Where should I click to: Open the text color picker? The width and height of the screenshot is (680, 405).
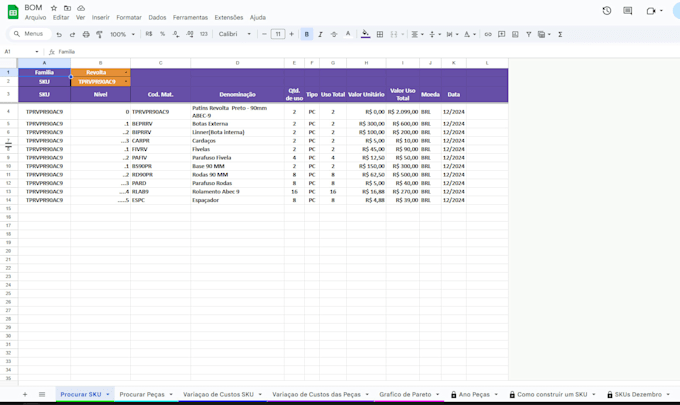[x=348, y=34]
